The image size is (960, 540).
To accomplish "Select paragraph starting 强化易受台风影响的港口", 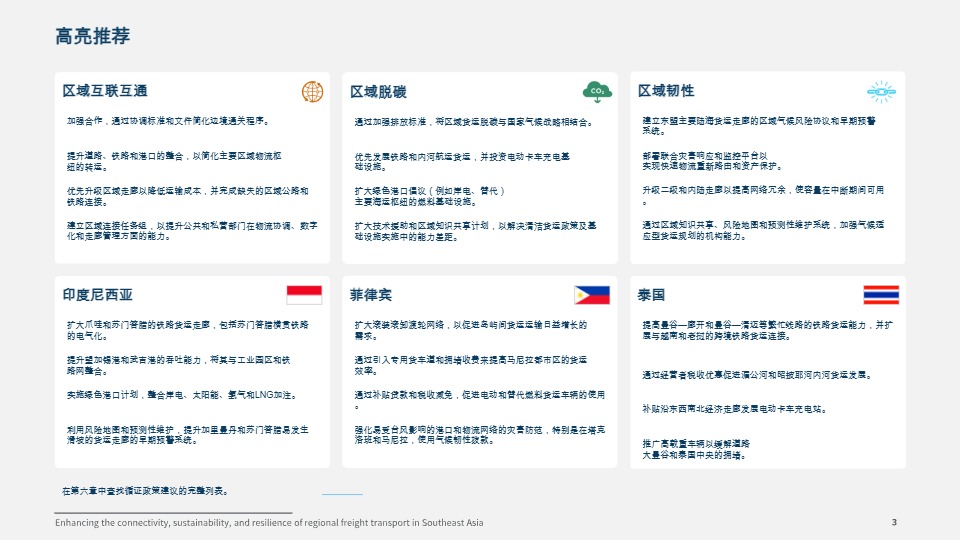I will tap(479, 435).
